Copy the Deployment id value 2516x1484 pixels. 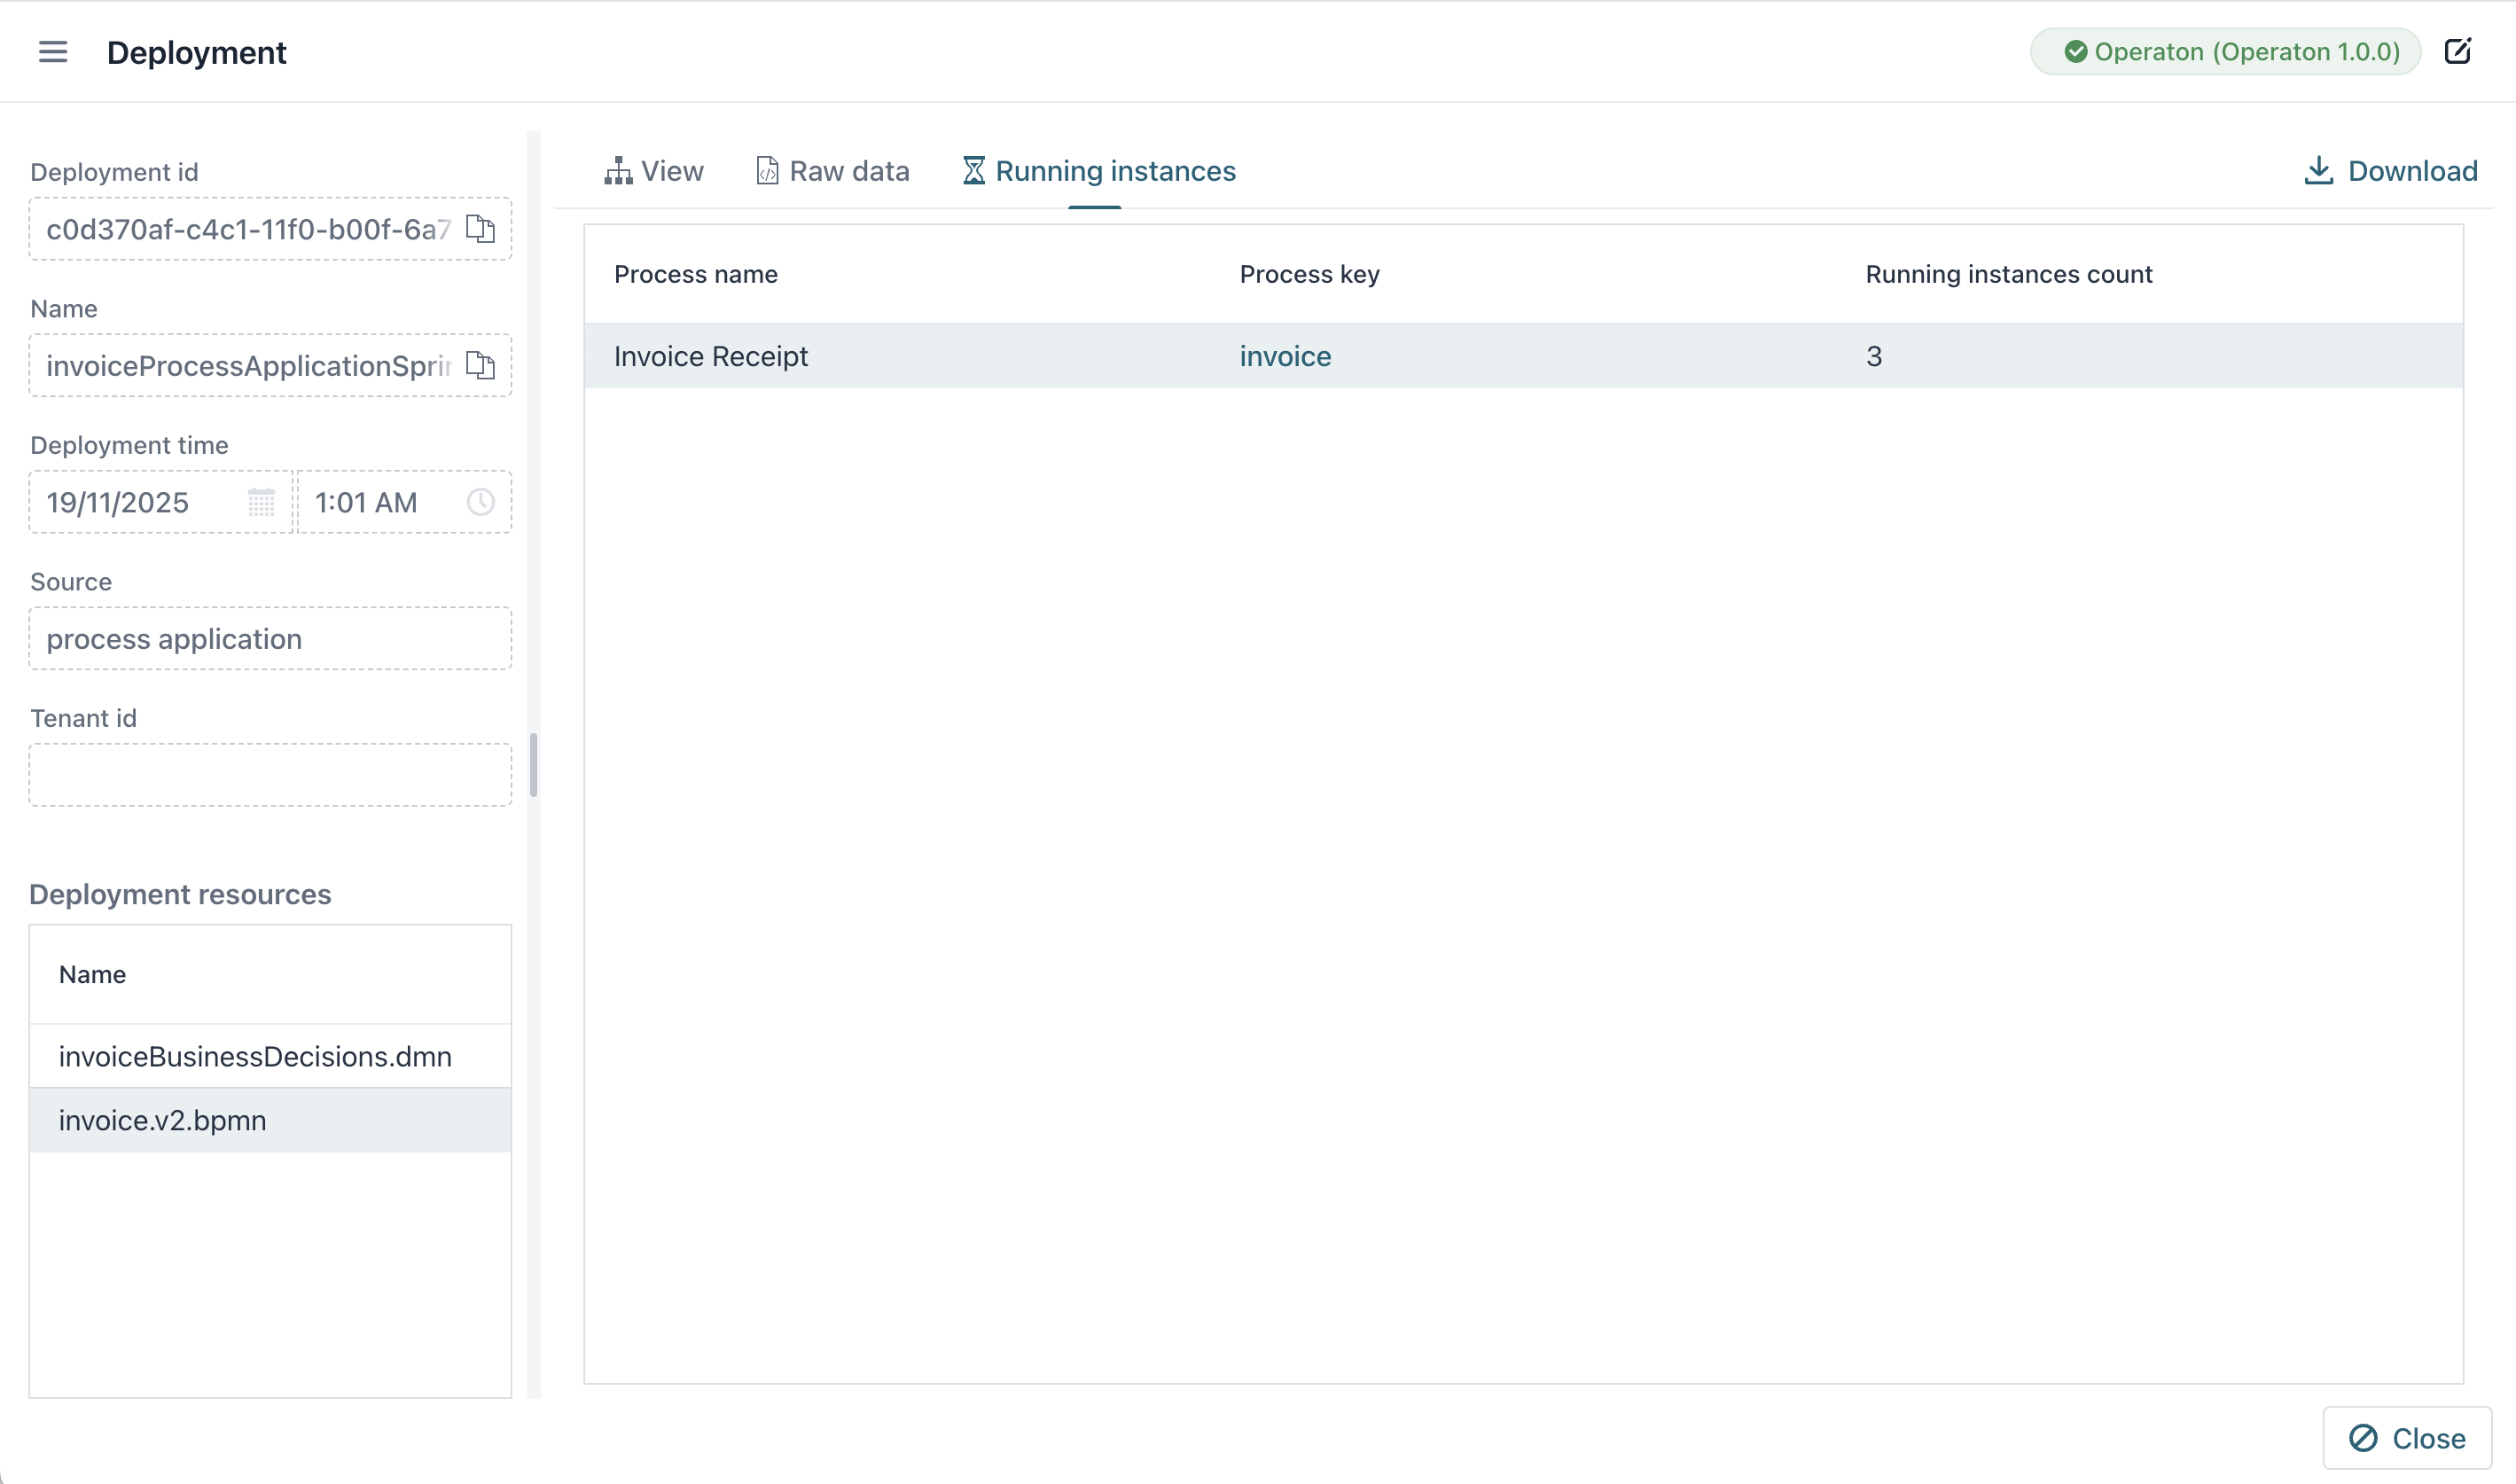[482, 229]
